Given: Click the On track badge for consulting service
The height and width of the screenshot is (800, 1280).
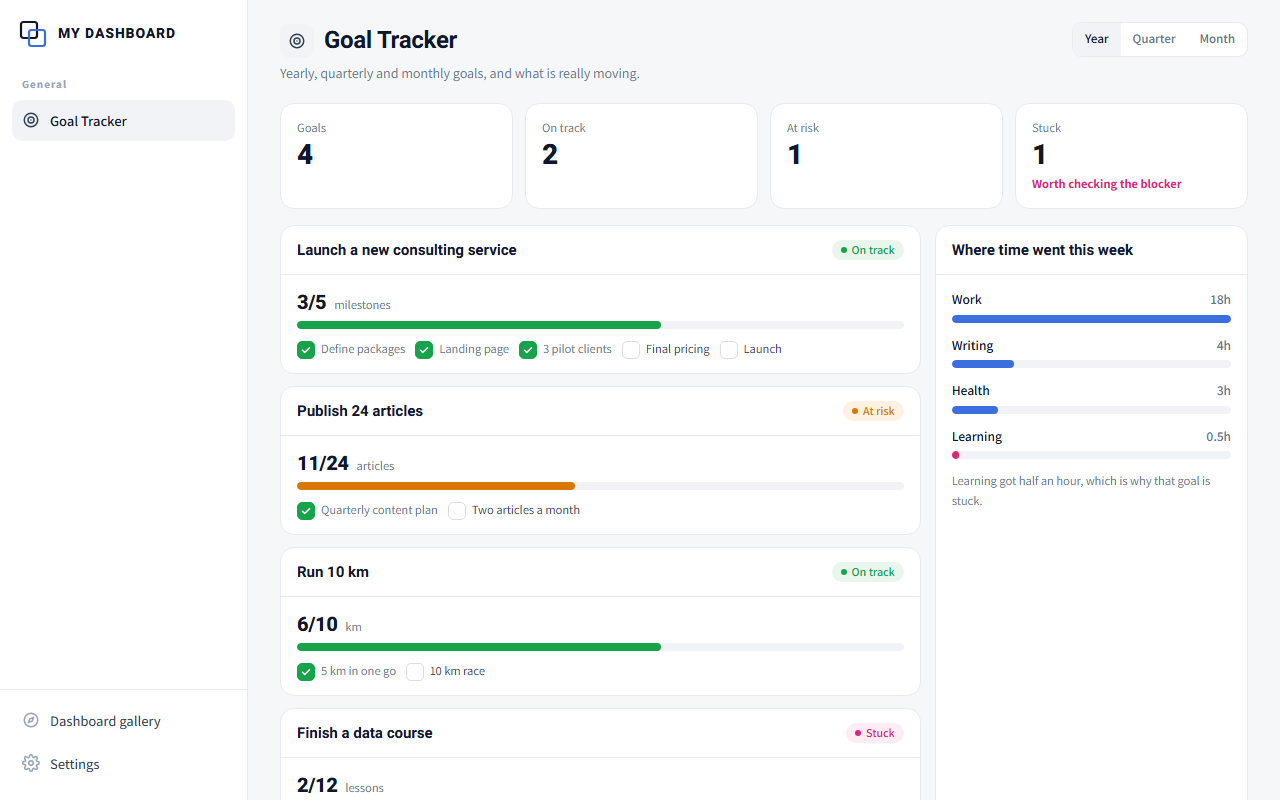Looking at the screenshot, I should pyautogui.click(x=868, y=250).
